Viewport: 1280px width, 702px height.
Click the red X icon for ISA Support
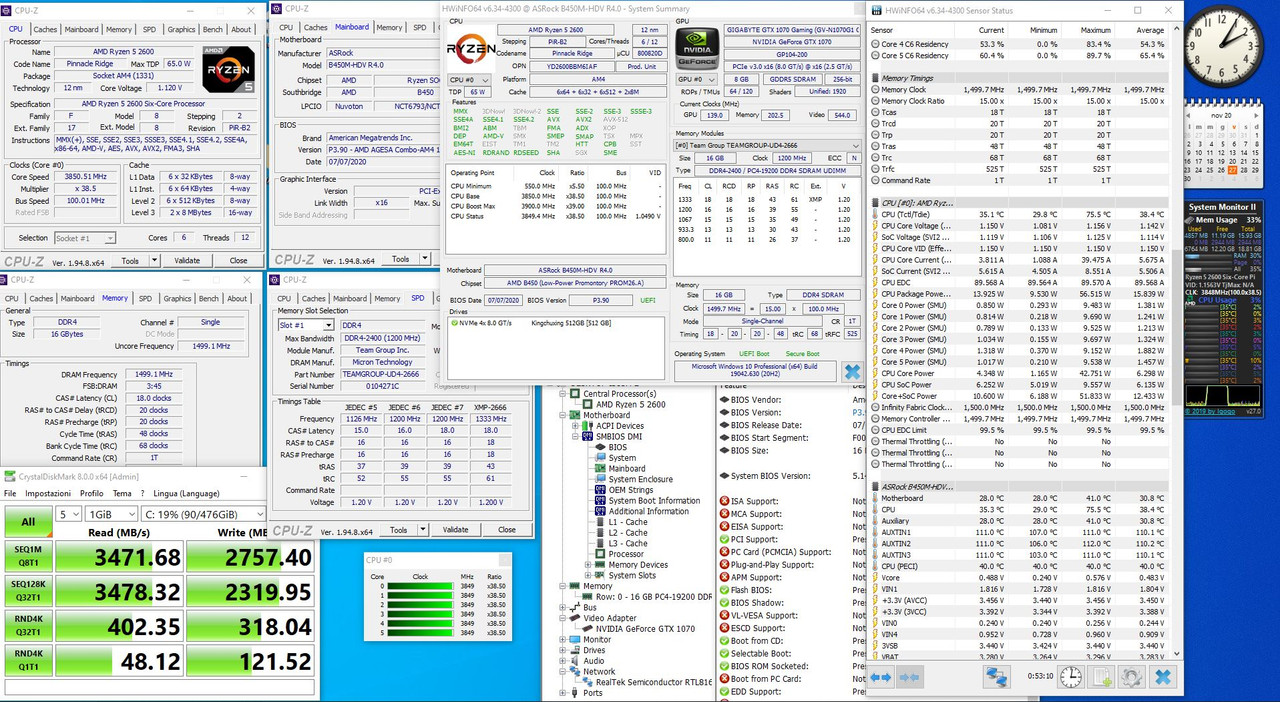(x=724, y=500)
